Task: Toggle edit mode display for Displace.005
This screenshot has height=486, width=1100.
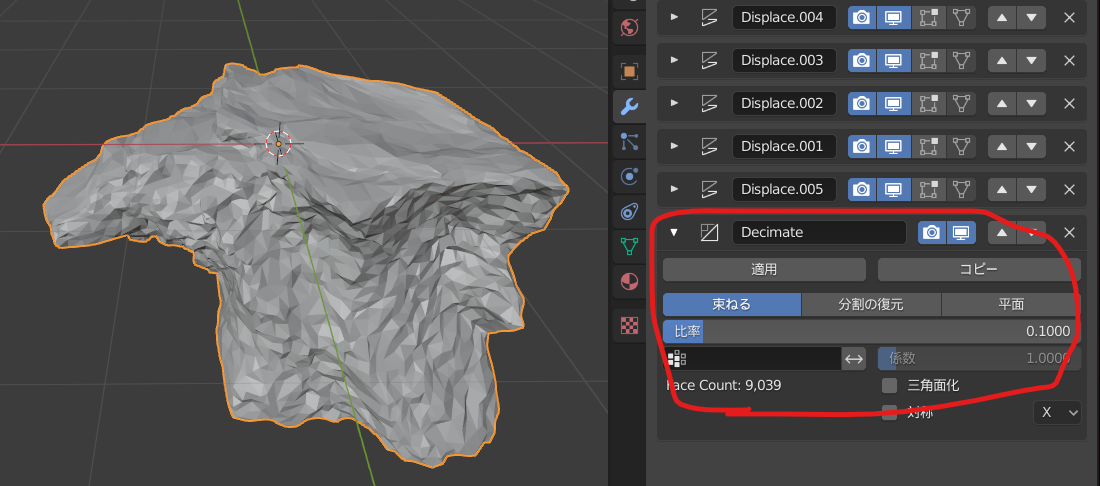Action: tap(929, 189)
